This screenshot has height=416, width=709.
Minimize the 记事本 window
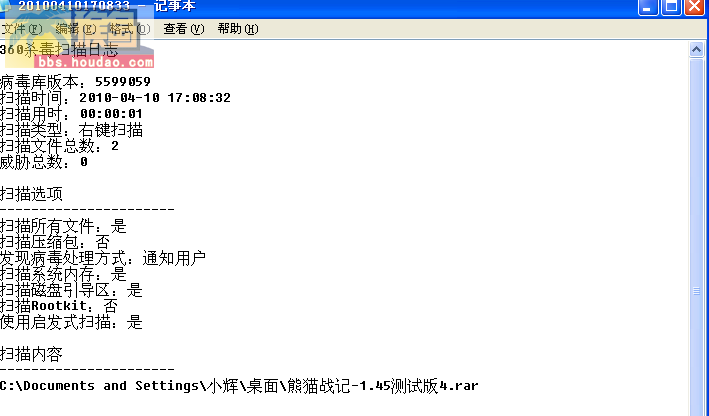point(648,7)
